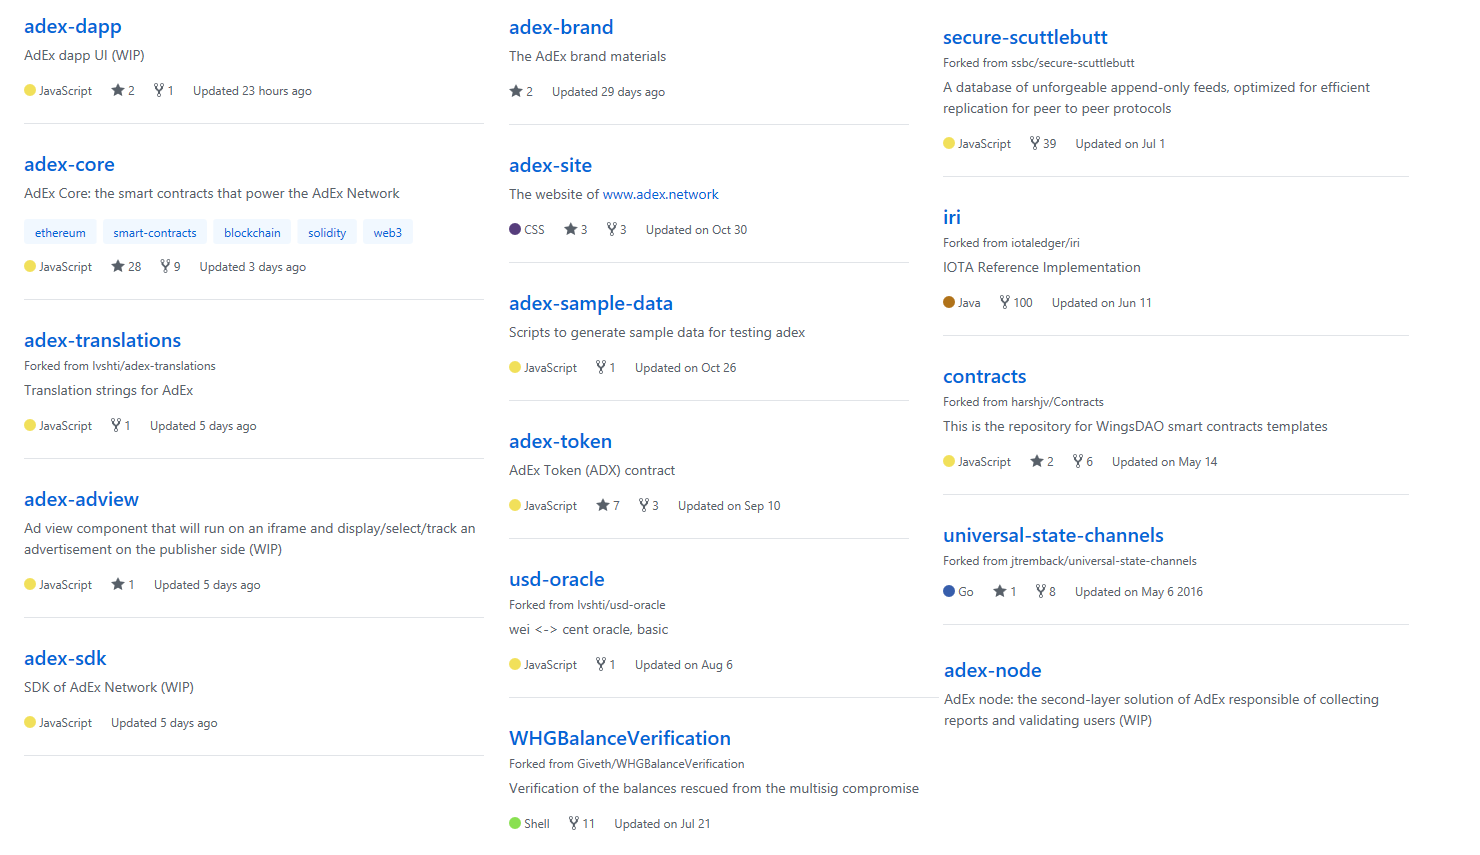Open the contracts repository

[984, 376]
